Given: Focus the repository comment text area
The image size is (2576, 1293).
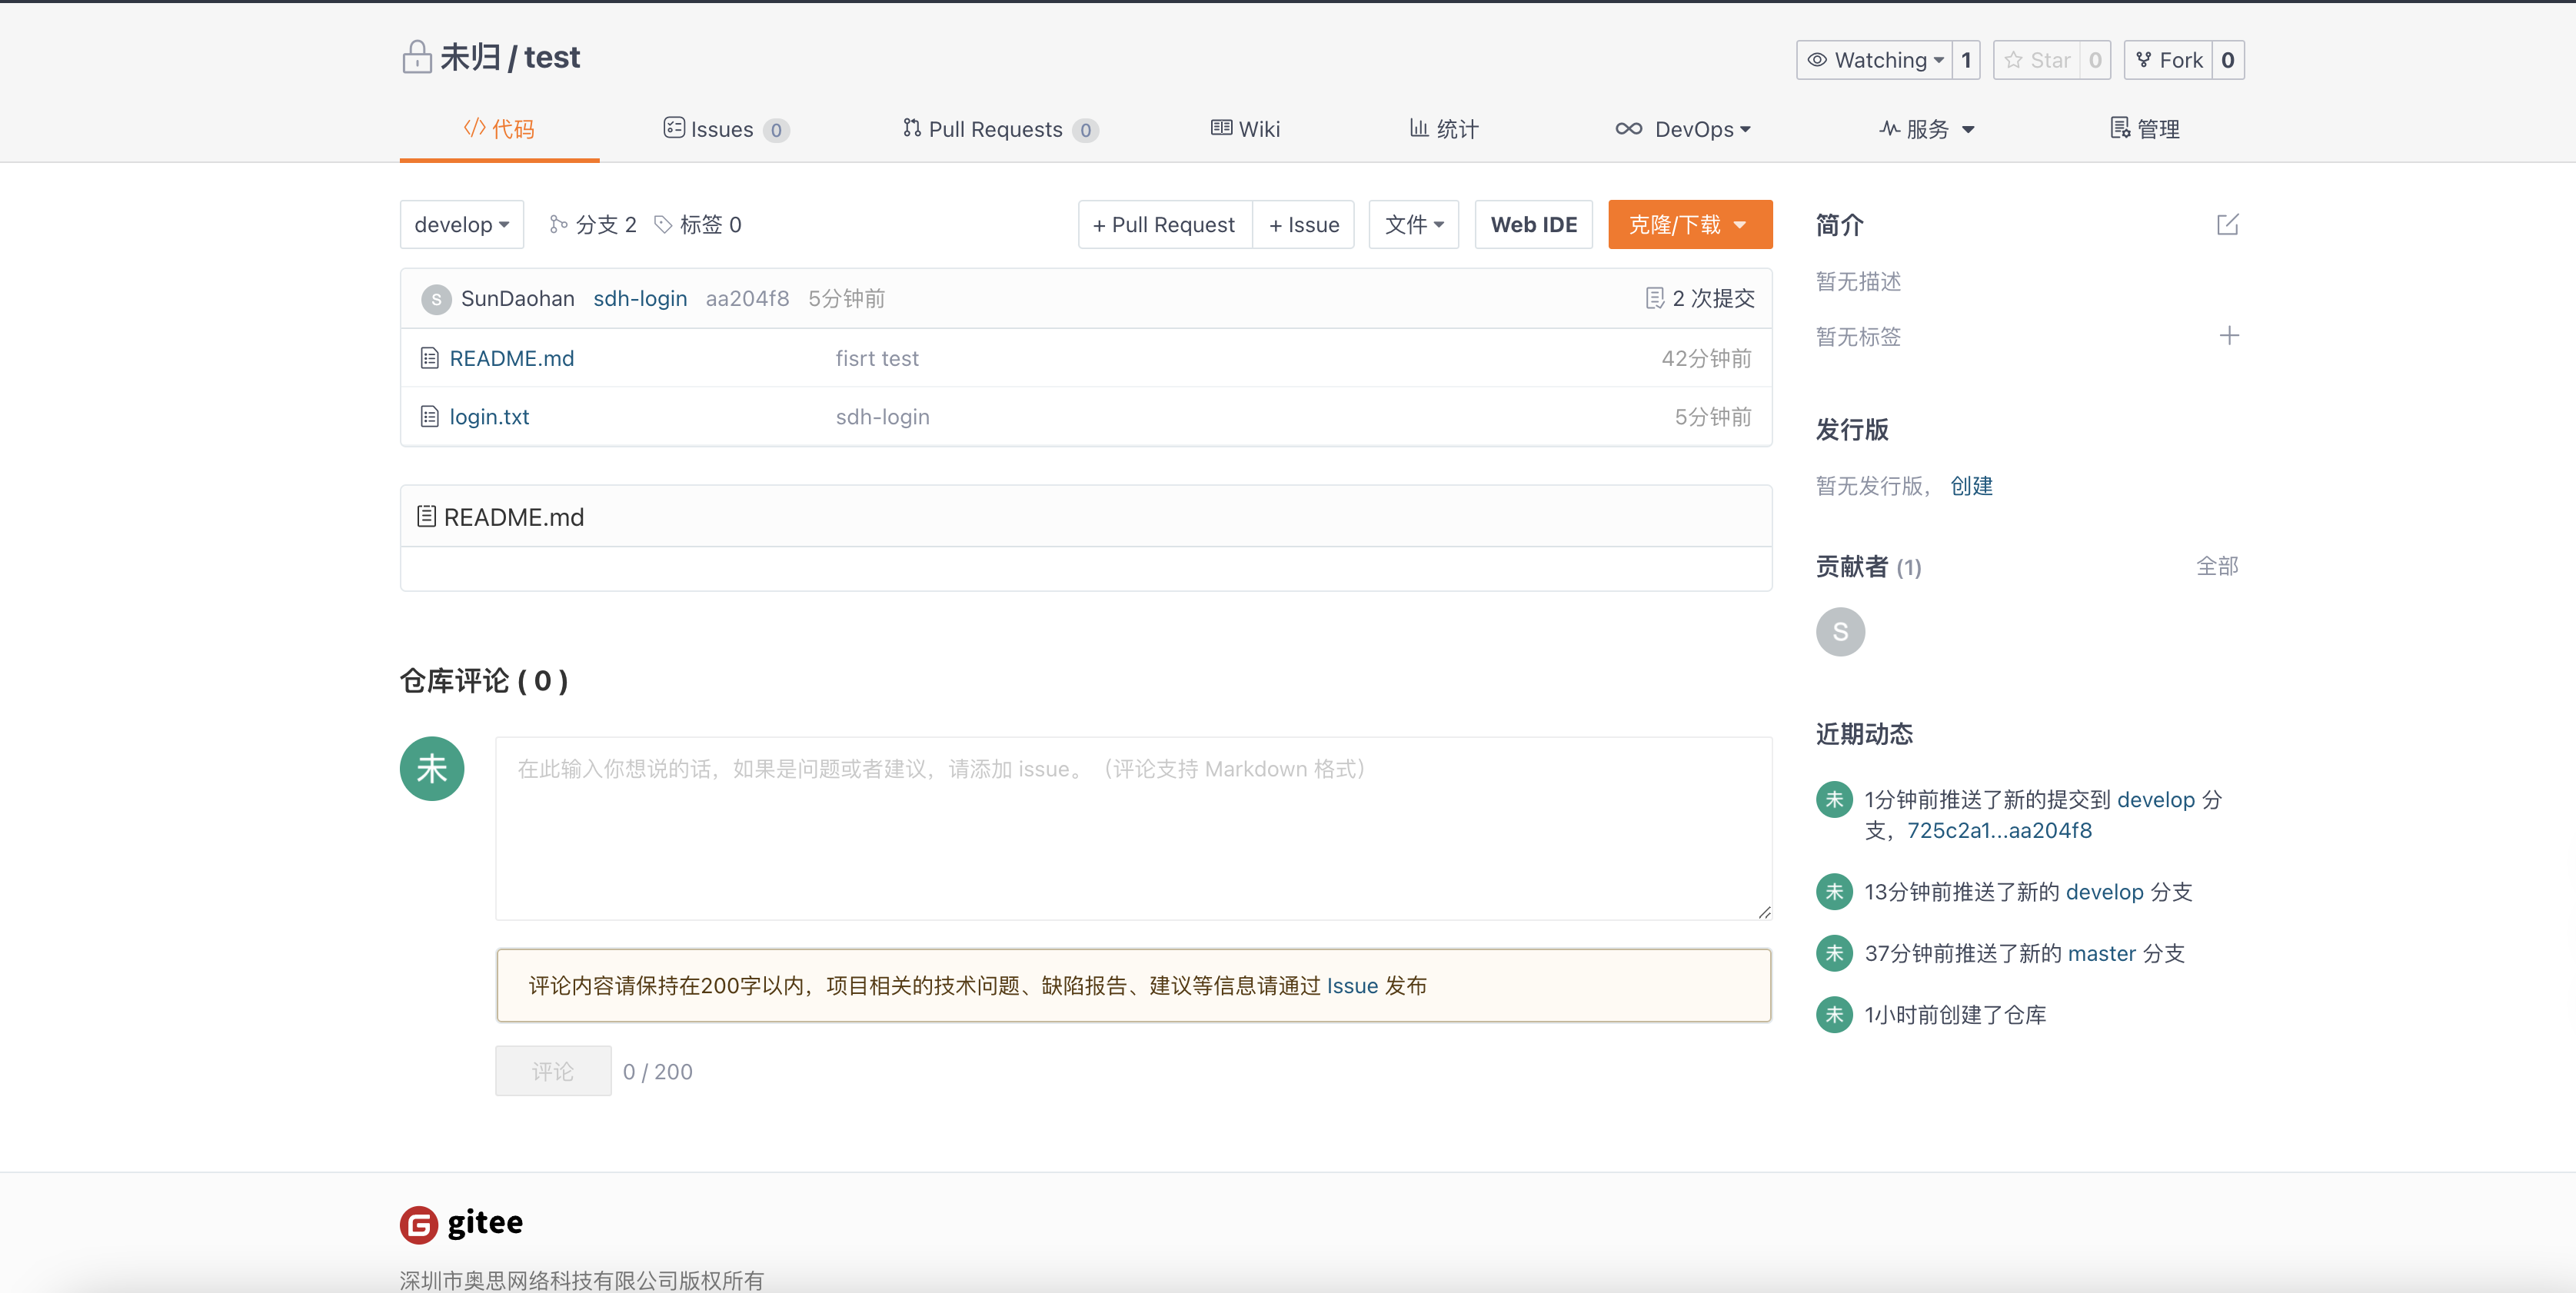Looking at the screenshot, I should (x=1134, y=829).
